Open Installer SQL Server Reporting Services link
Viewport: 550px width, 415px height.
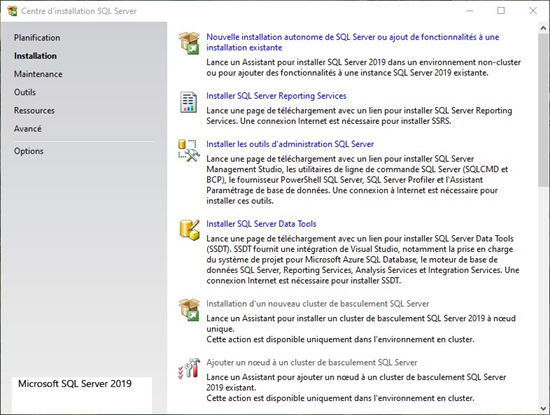[276, 96]
